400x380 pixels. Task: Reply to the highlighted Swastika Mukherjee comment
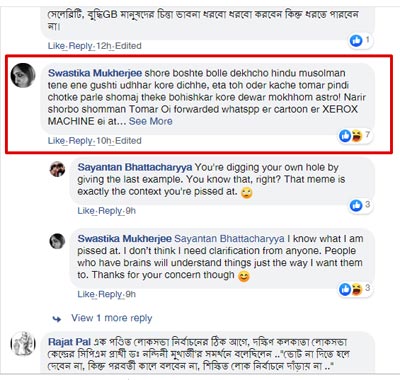click(81, 141)
